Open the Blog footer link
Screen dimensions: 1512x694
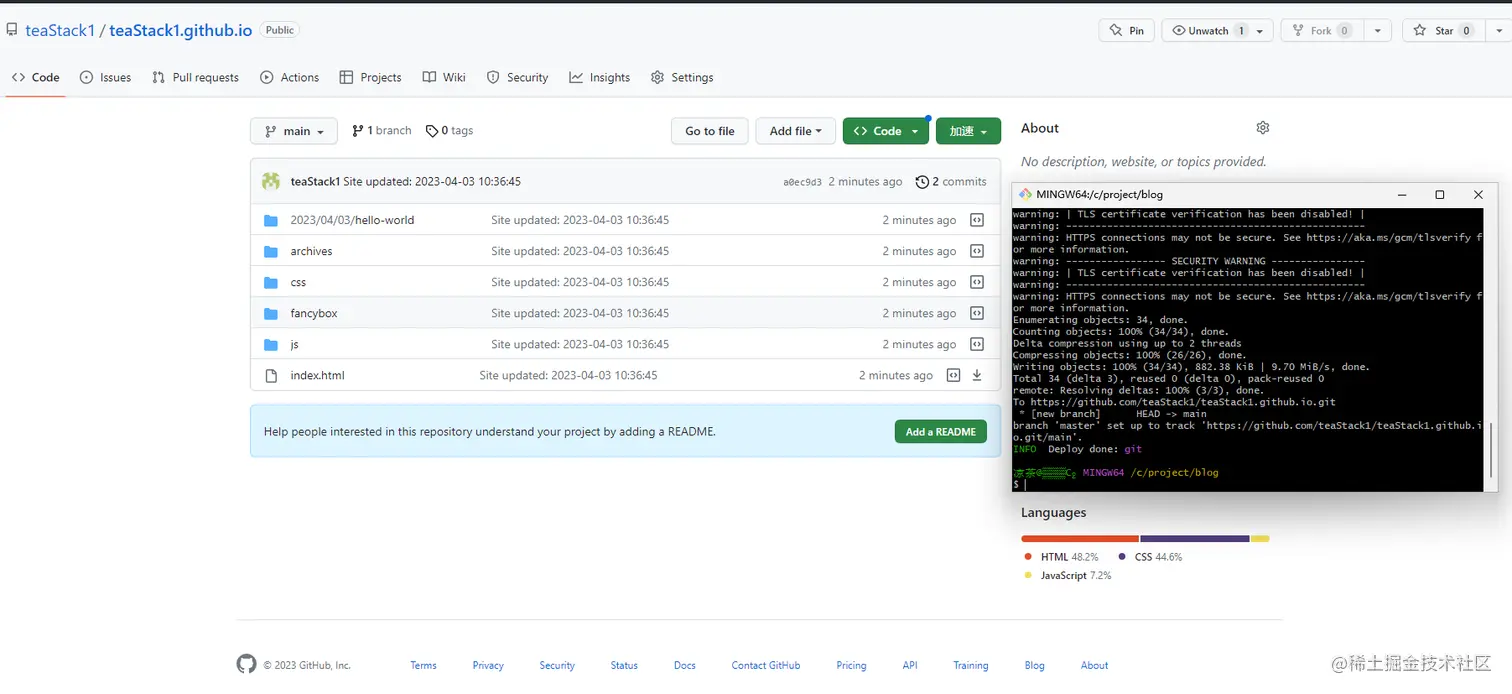[1034, 665]
